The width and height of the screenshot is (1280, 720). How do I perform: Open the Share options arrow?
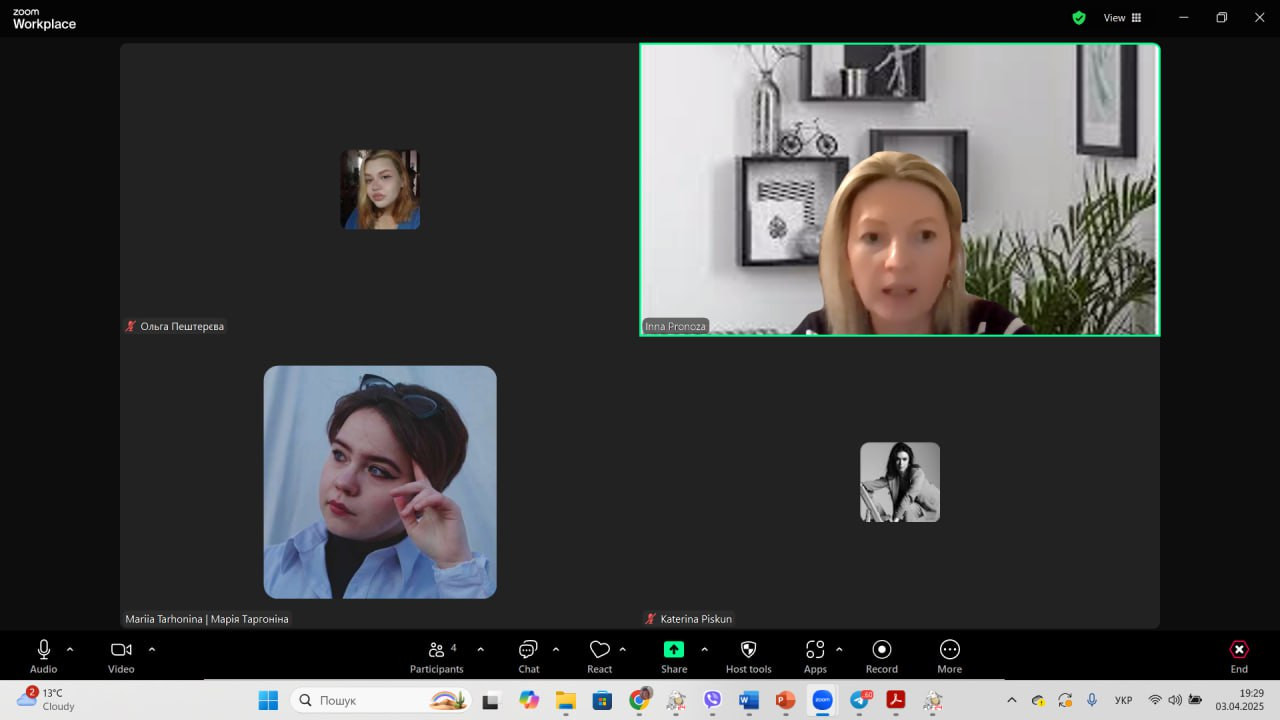click(x=704, y=649)
